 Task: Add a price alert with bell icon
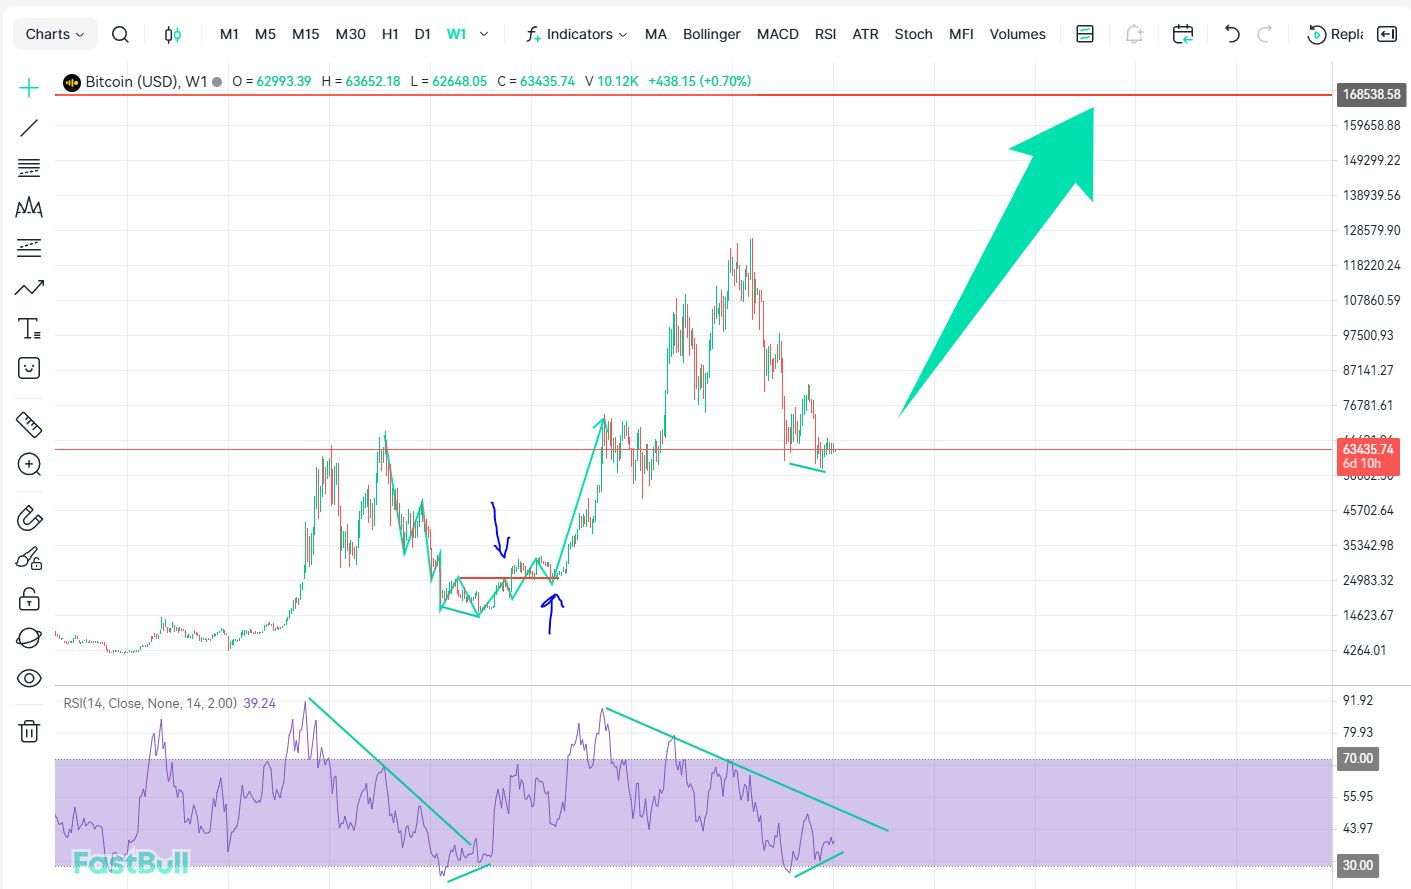tap(1134, 34)
